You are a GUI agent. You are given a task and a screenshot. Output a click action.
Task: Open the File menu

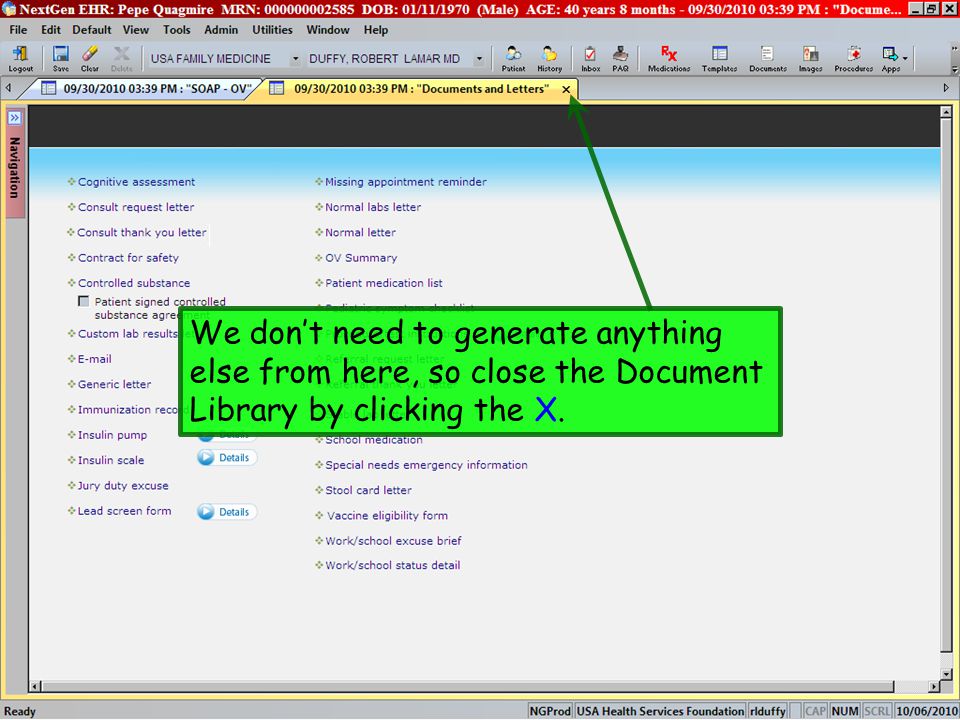(x=18, y=29)
